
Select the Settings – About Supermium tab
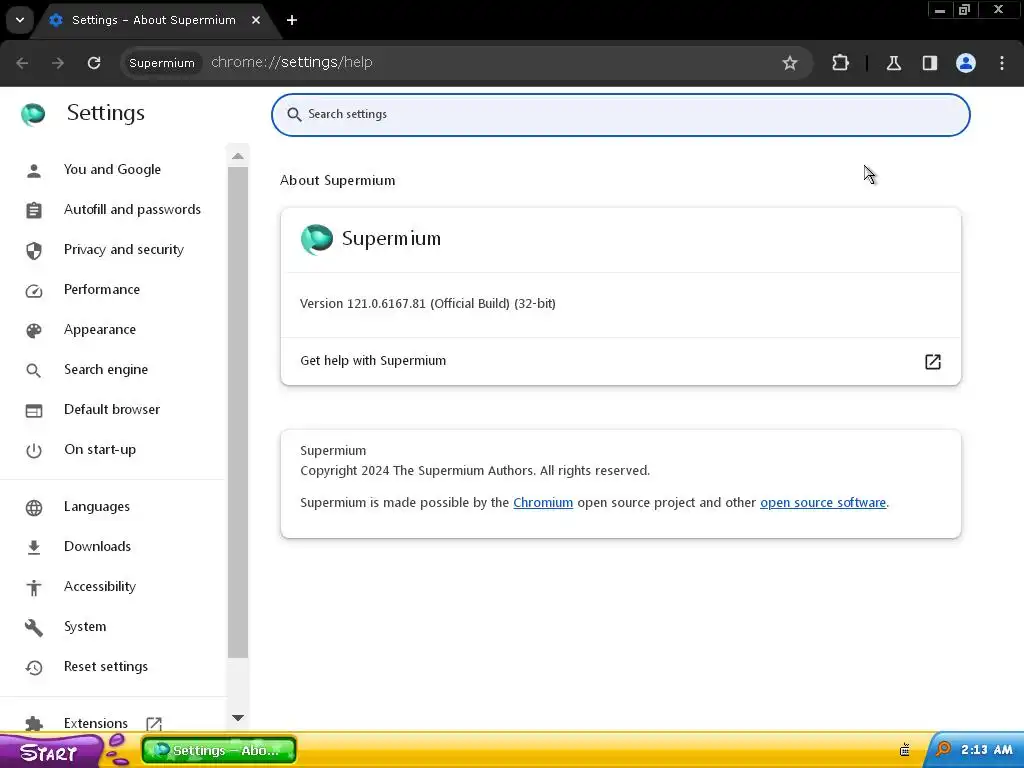click(x=154, y=20)
